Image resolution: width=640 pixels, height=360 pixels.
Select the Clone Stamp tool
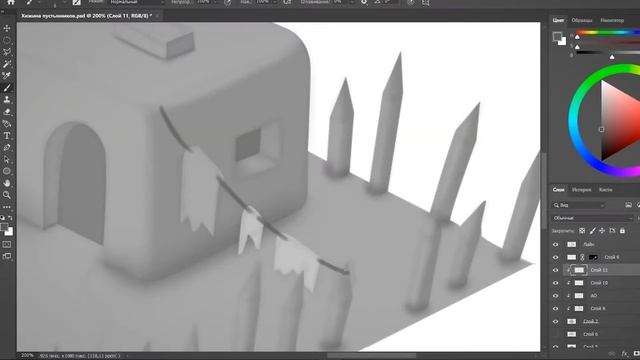click(7, 100)
